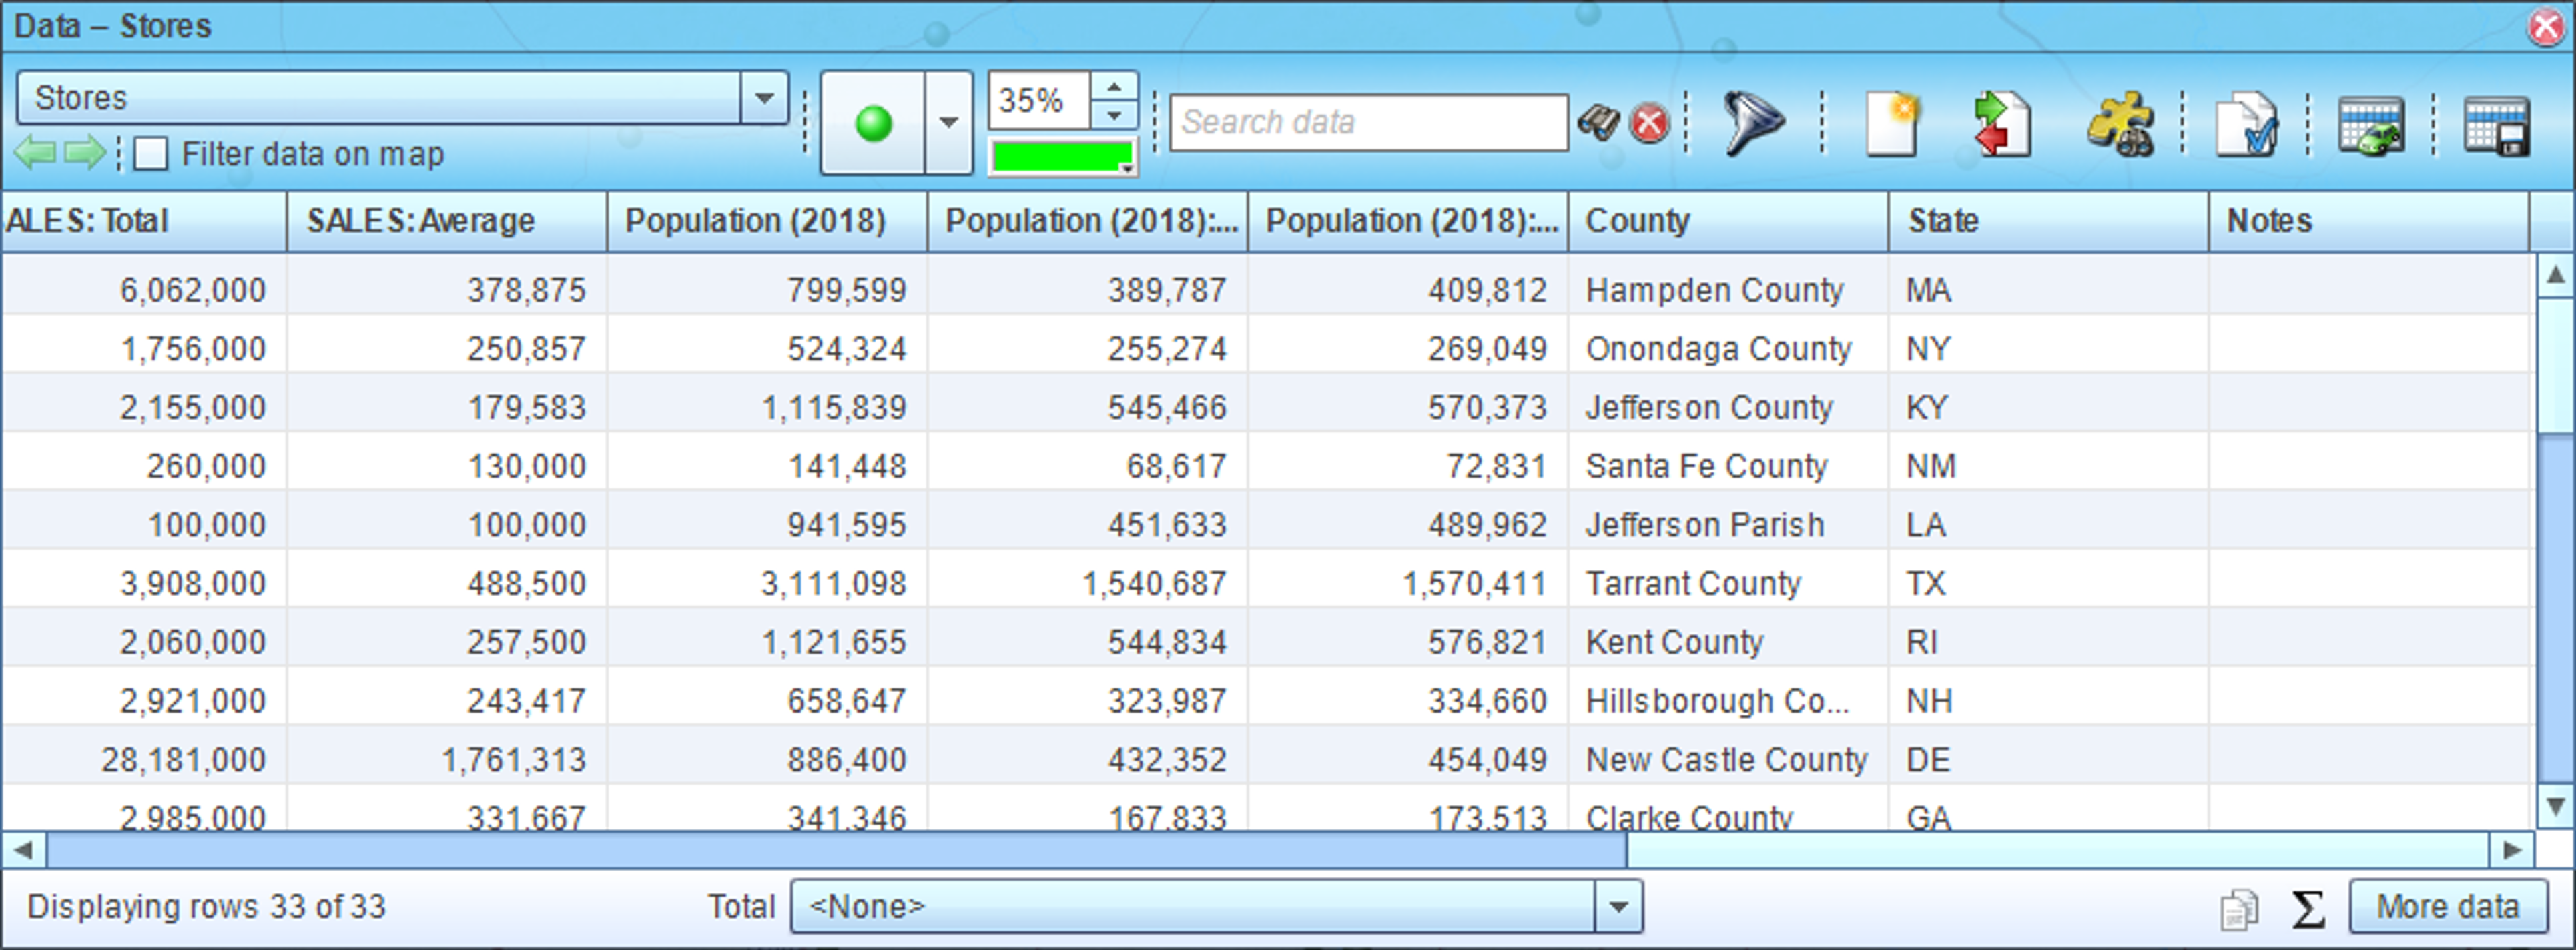
Task: Select the Jefferson County cell
Action: coord(1728,407)
